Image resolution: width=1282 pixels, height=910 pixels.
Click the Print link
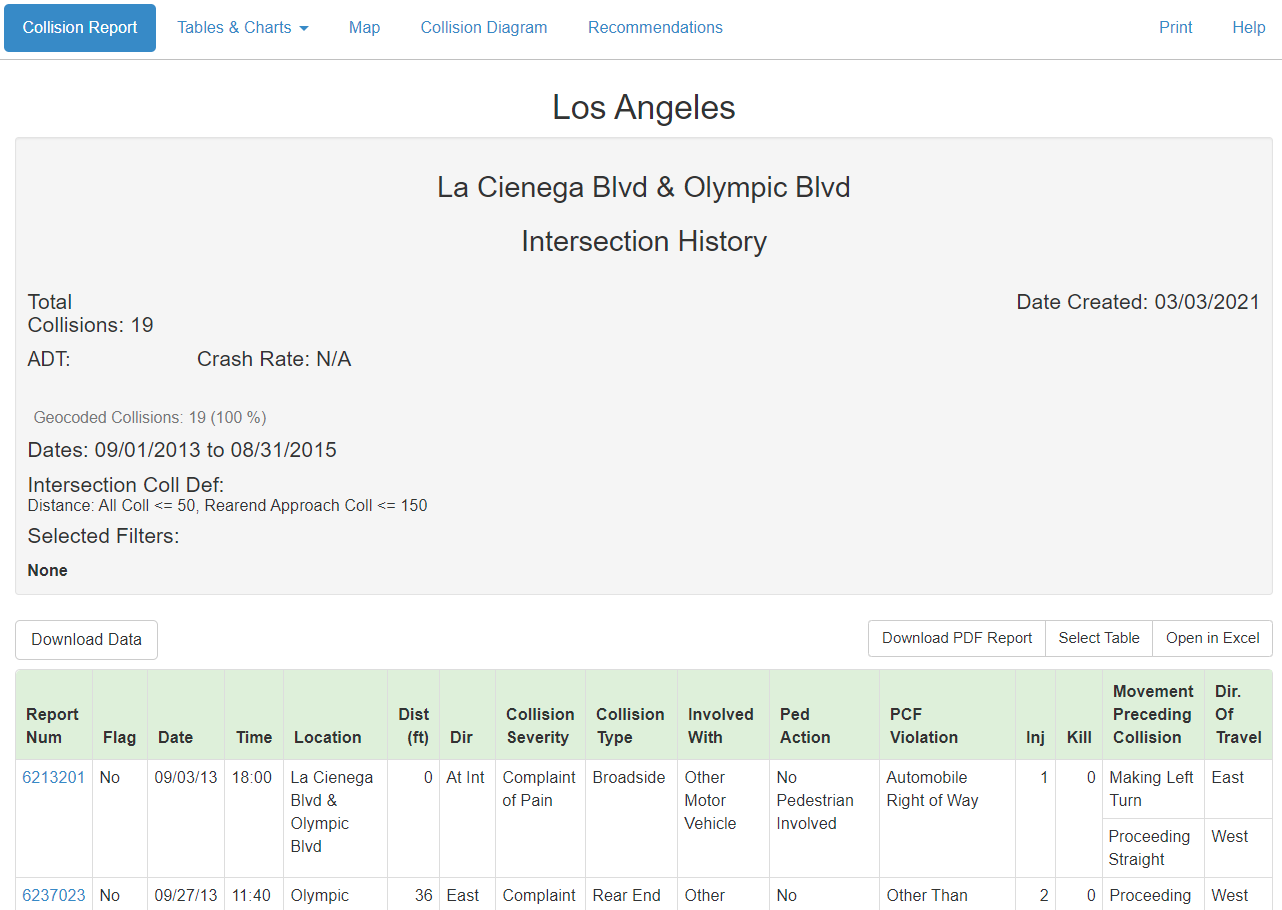point(1175,28)
